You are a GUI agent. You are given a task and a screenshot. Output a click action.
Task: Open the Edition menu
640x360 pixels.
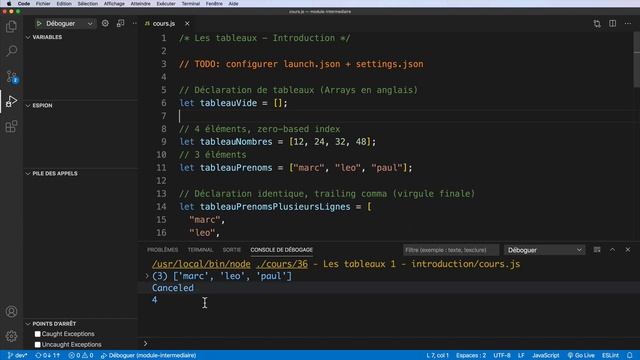point(64,4)
